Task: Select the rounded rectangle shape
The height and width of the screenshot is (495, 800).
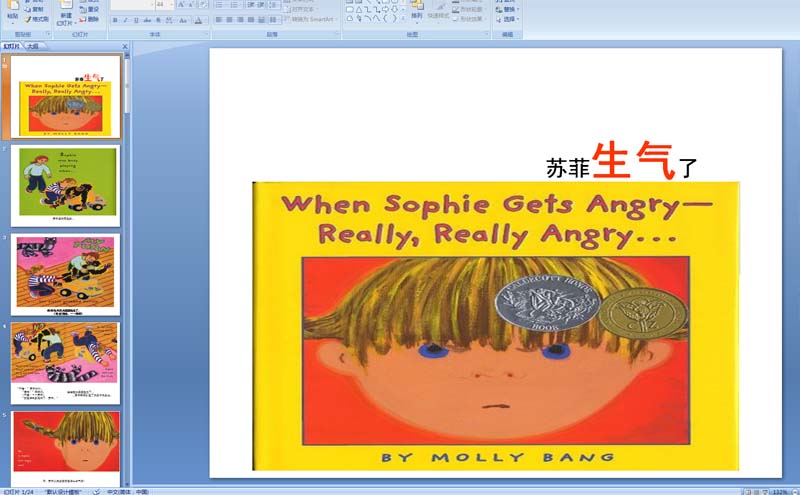Action: (x=349, y=9)
